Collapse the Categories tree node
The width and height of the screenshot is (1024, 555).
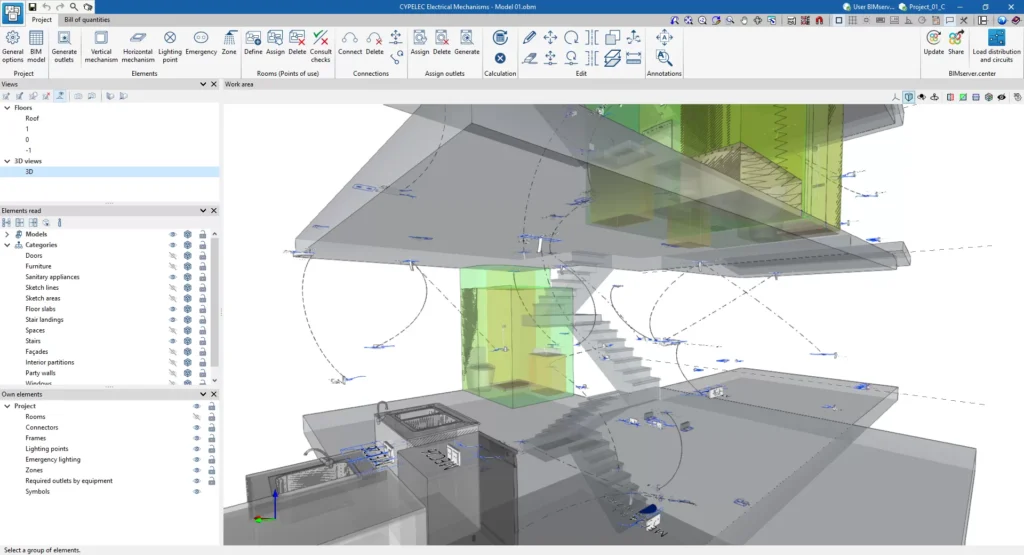(7, 245)
